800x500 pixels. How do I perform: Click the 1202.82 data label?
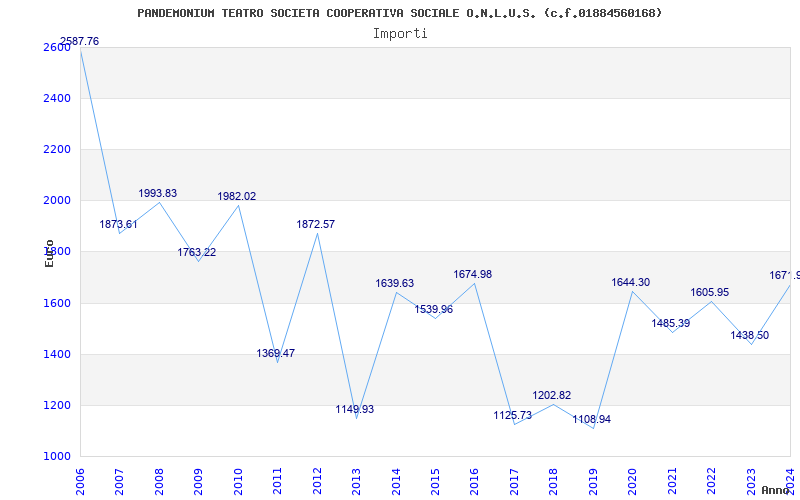coord(552,395)
